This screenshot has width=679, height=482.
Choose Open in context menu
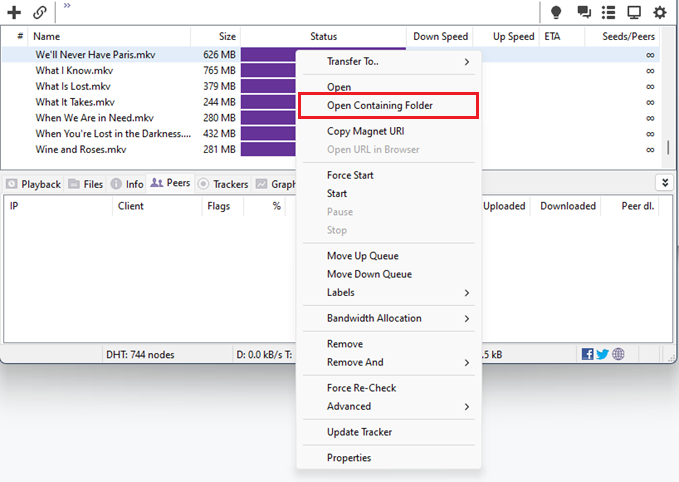pos(389,87)
